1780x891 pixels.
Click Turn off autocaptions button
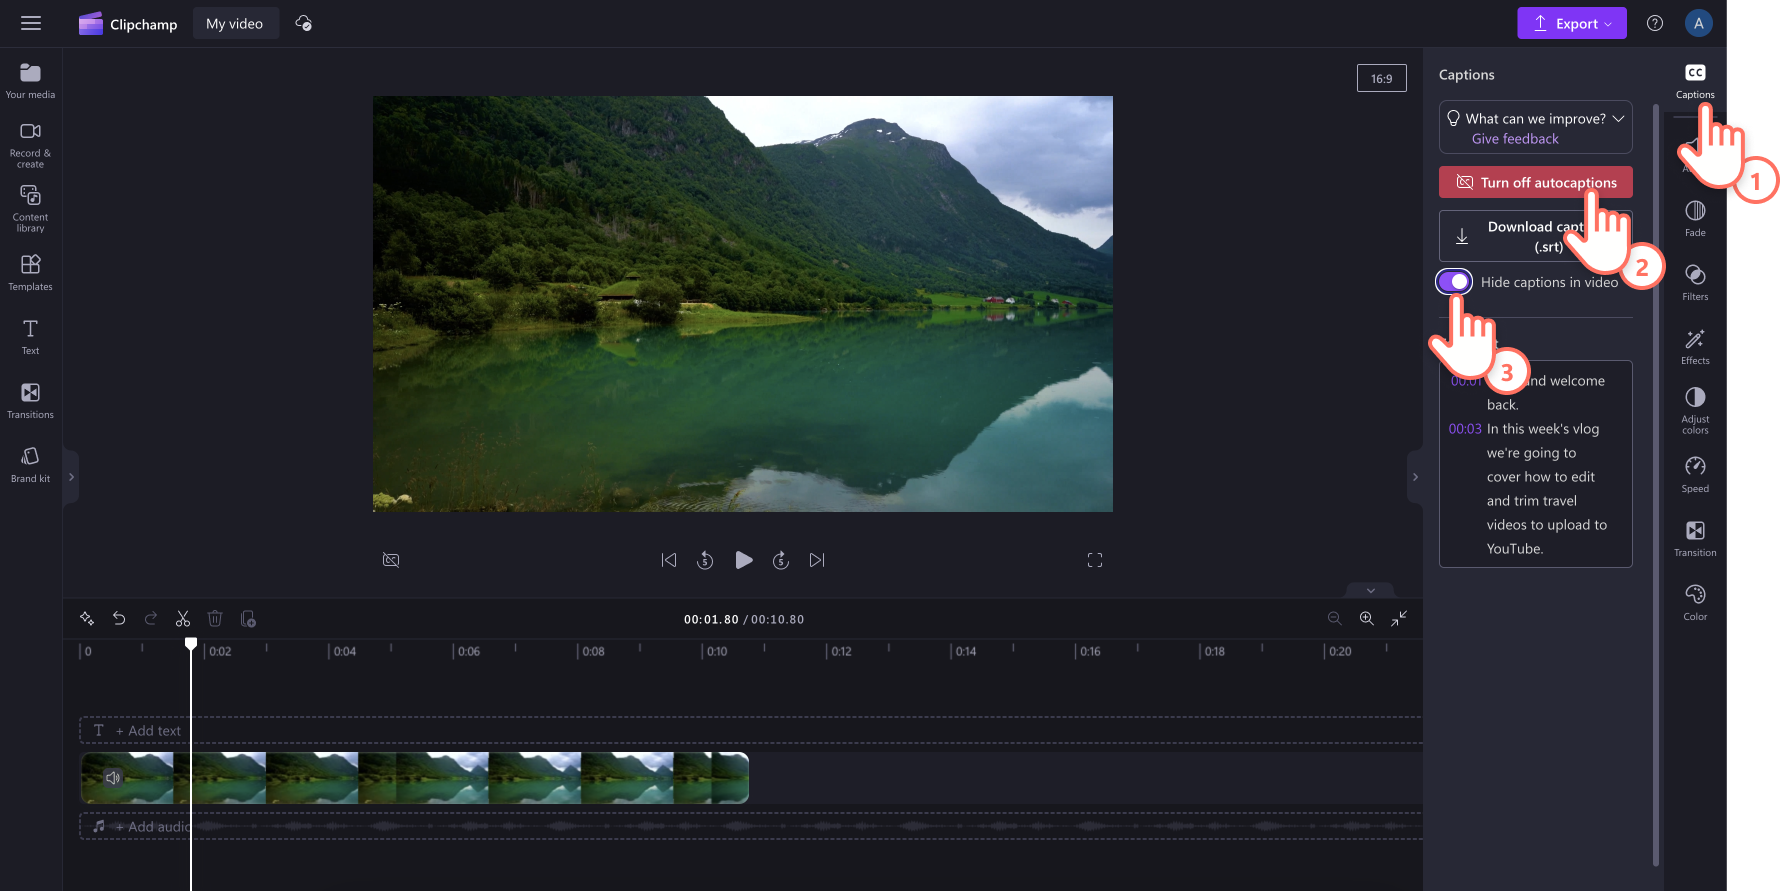coord(1535,182)
